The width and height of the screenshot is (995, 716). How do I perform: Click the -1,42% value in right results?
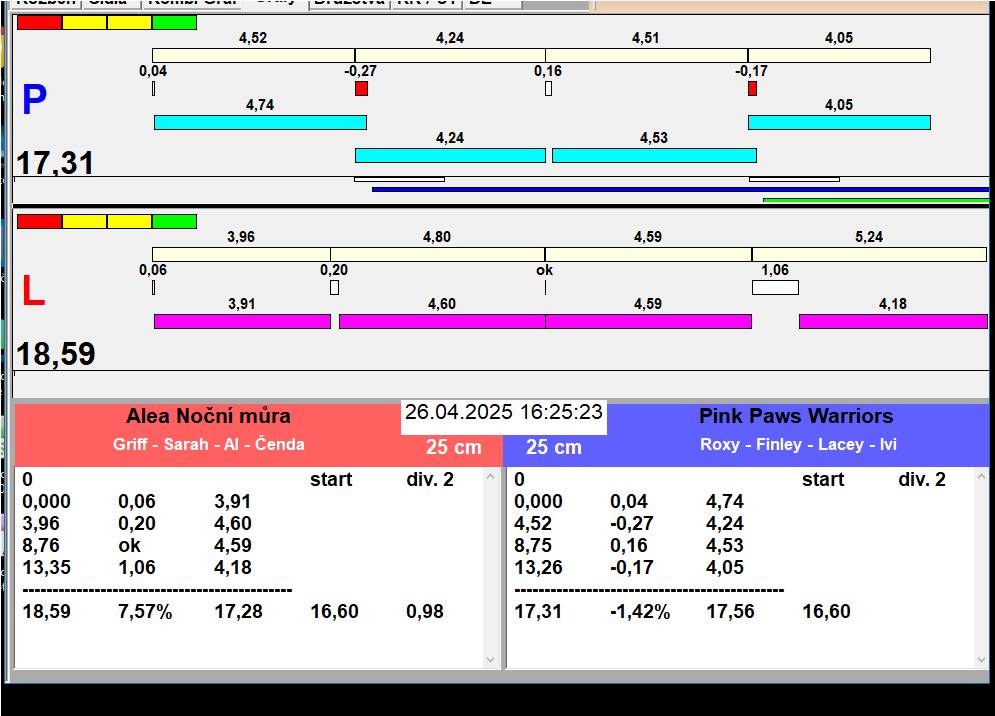[x=640, y=611]
